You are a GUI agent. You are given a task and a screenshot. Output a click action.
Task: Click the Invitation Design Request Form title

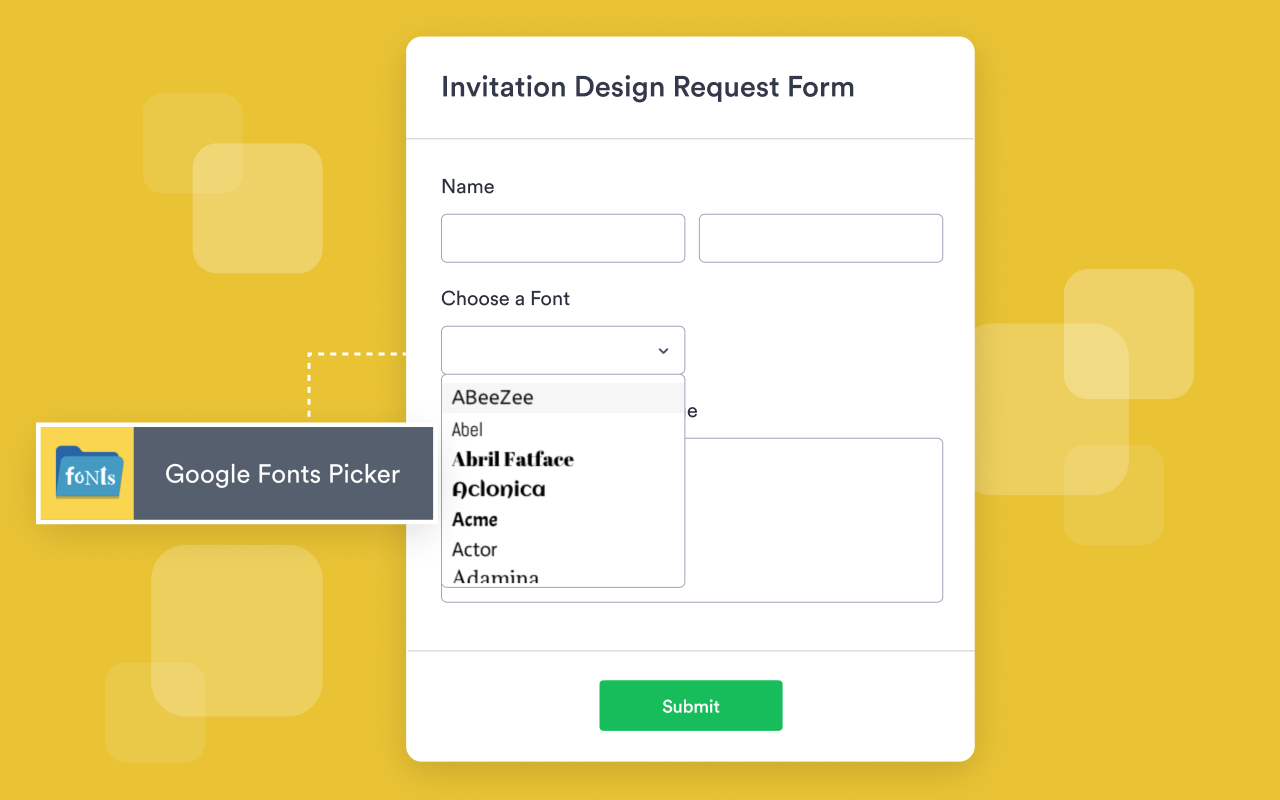coord(648,87)
